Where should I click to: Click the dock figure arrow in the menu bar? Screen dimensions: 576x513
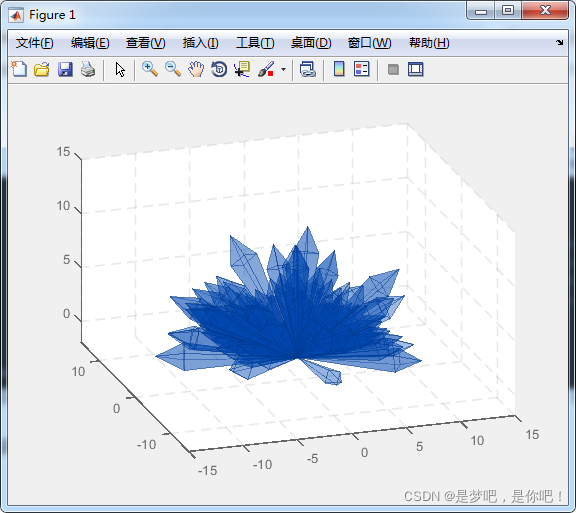(559, 42)
